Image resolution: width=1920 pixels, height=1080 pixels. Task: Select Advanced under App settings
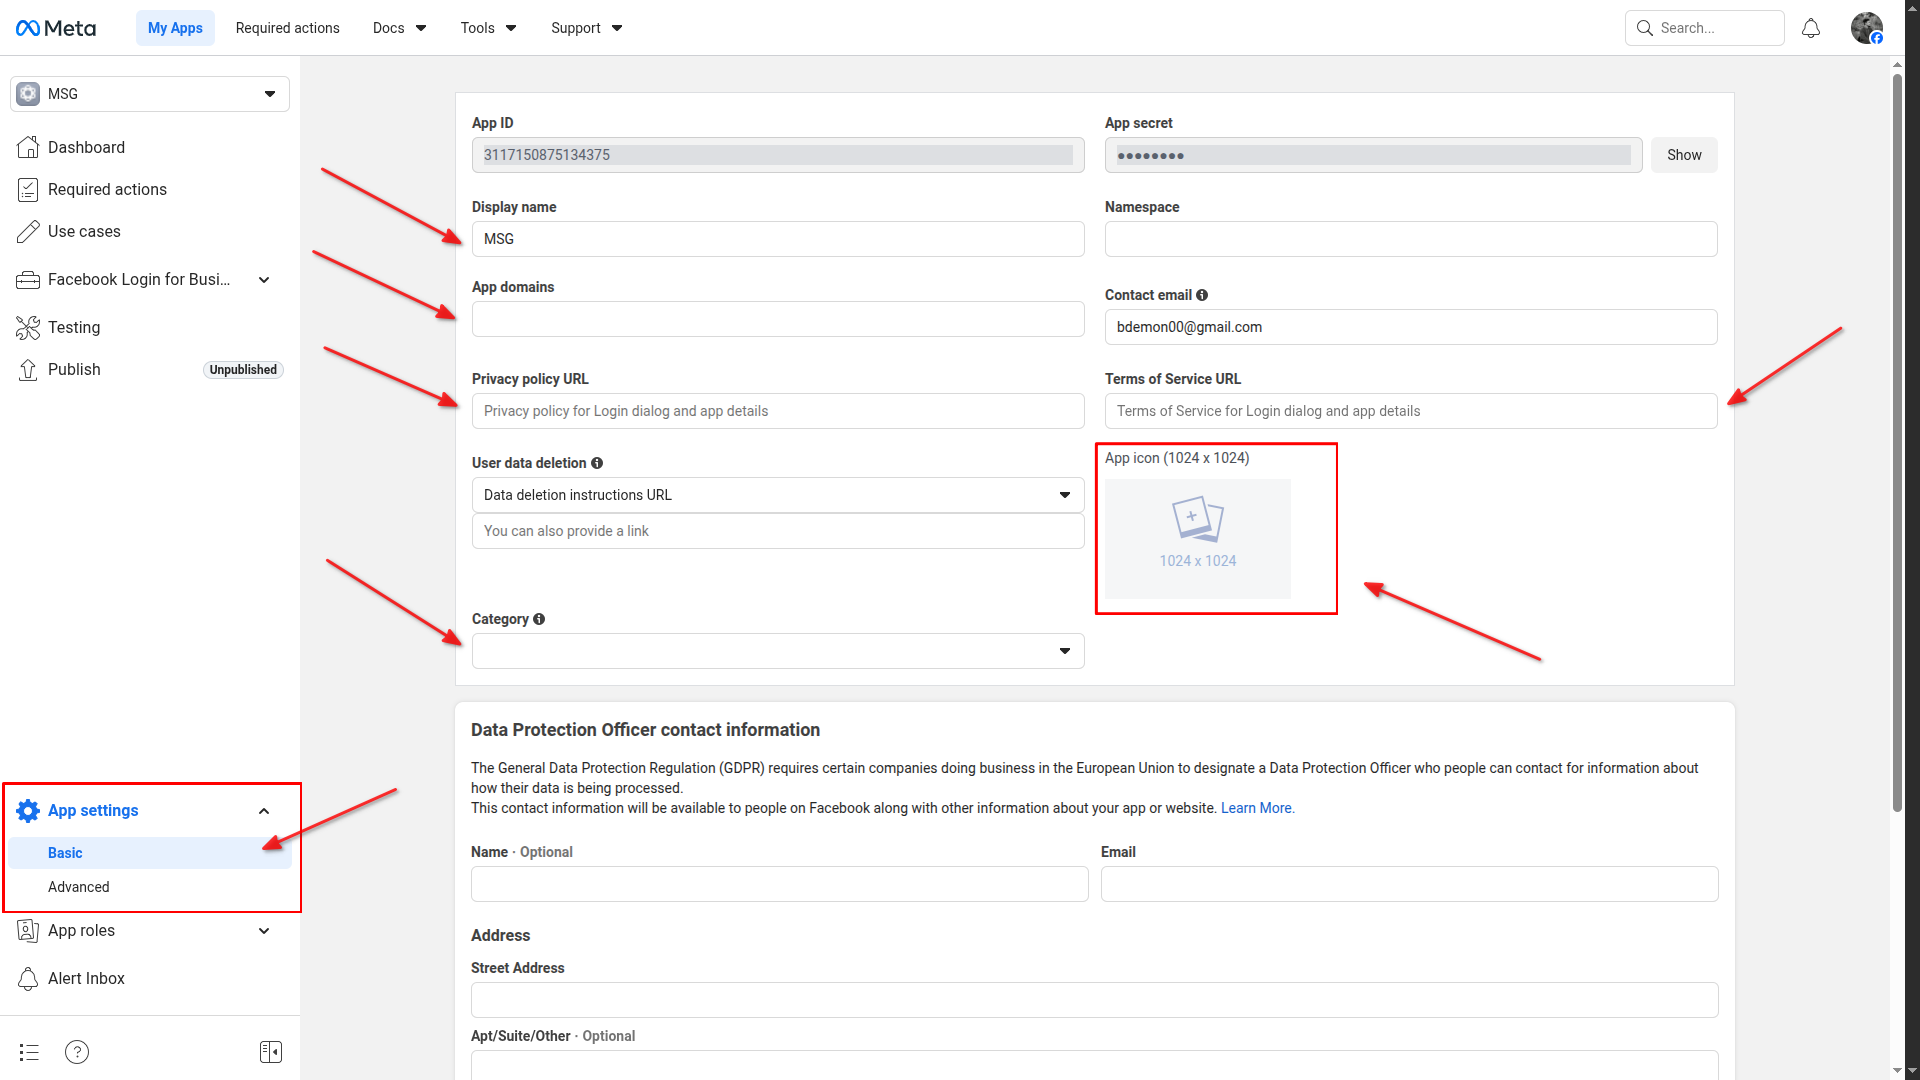coord(79,887)
